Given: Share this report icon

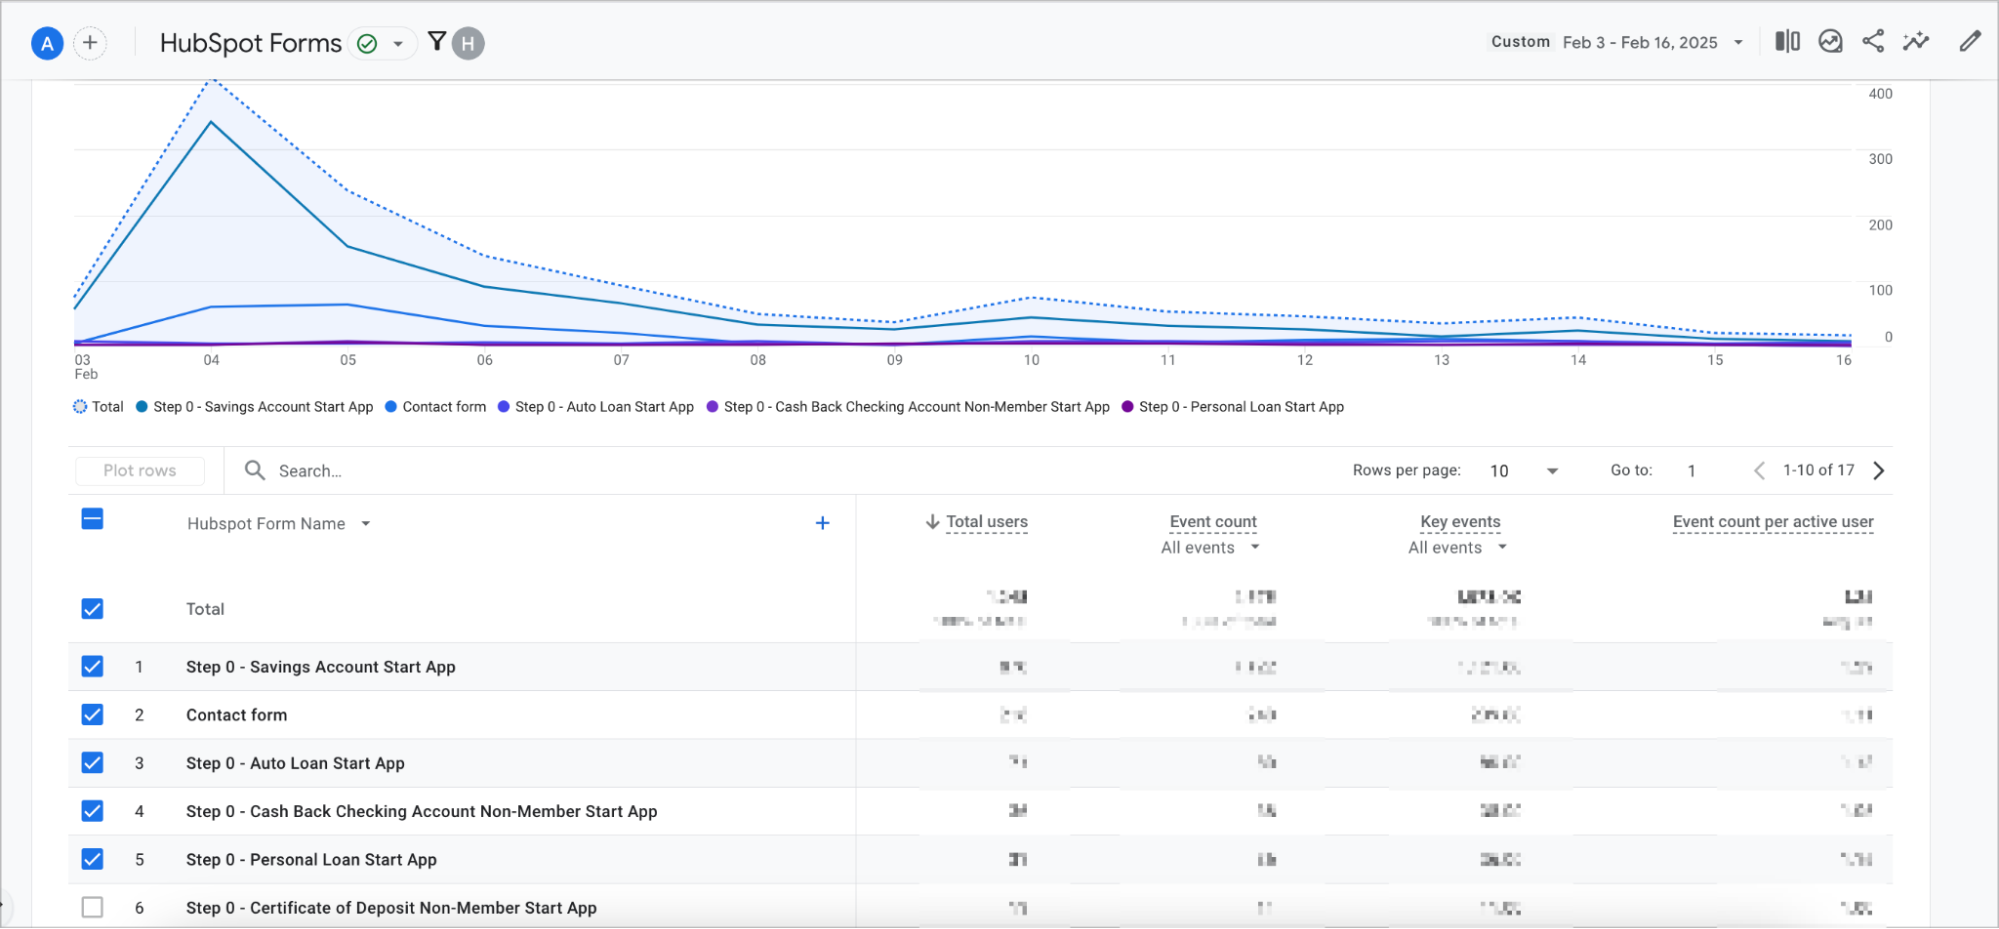Looking at the screenshot, I should (1873, 42).
